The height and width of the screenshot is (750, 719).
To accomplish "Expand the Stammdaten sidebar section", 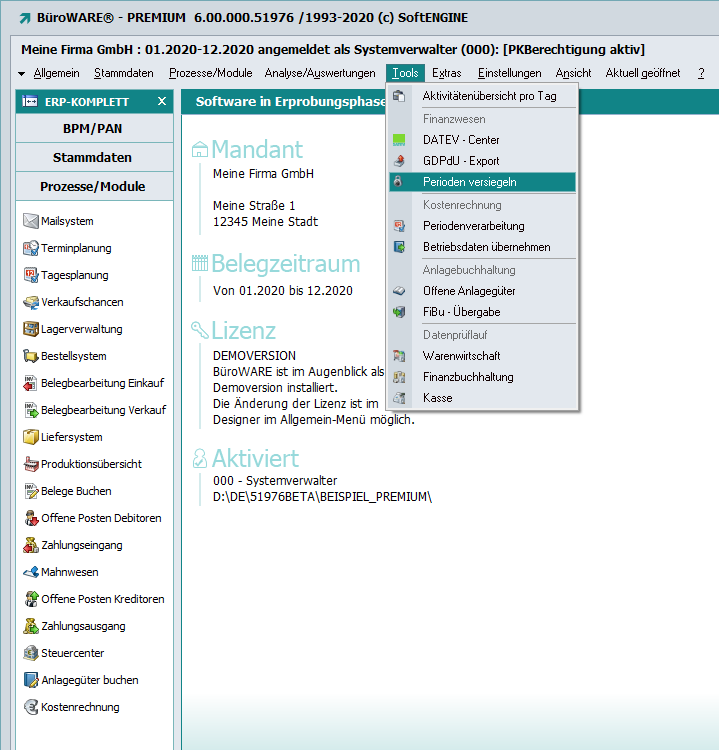I will 94,158.
